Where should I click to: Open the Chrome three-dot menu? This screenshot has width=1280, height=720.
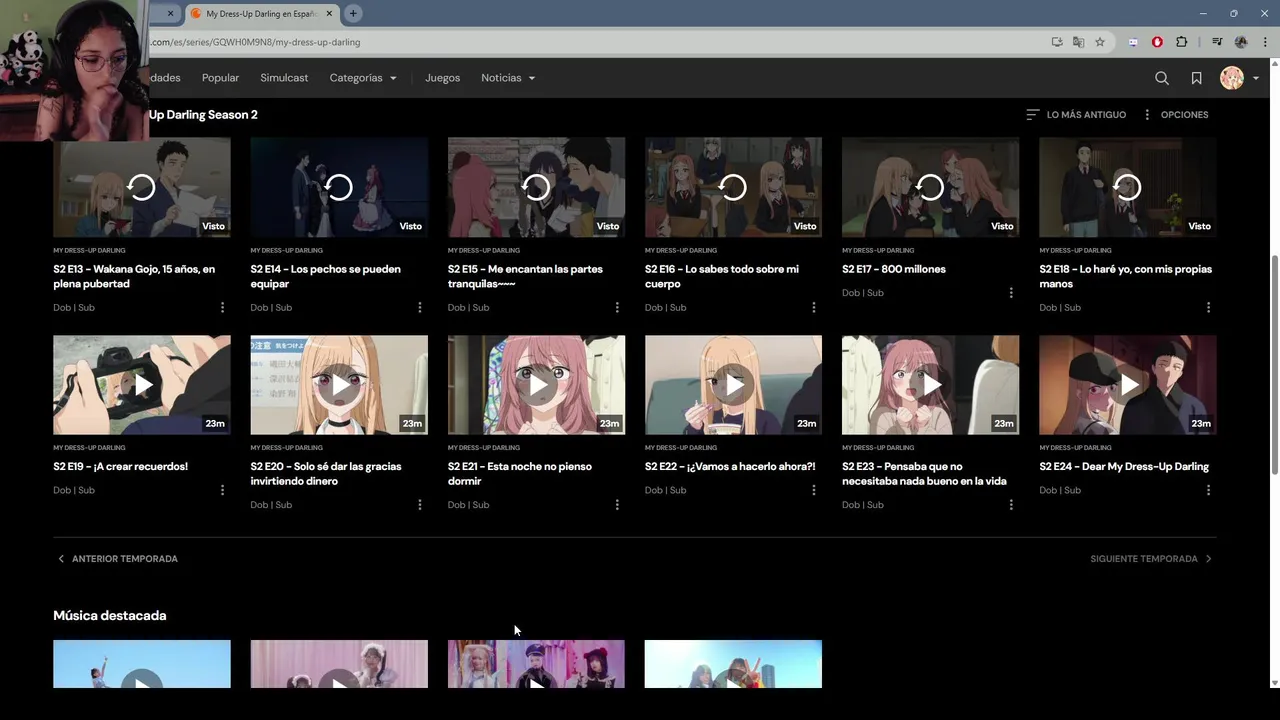coord(1264,42)
